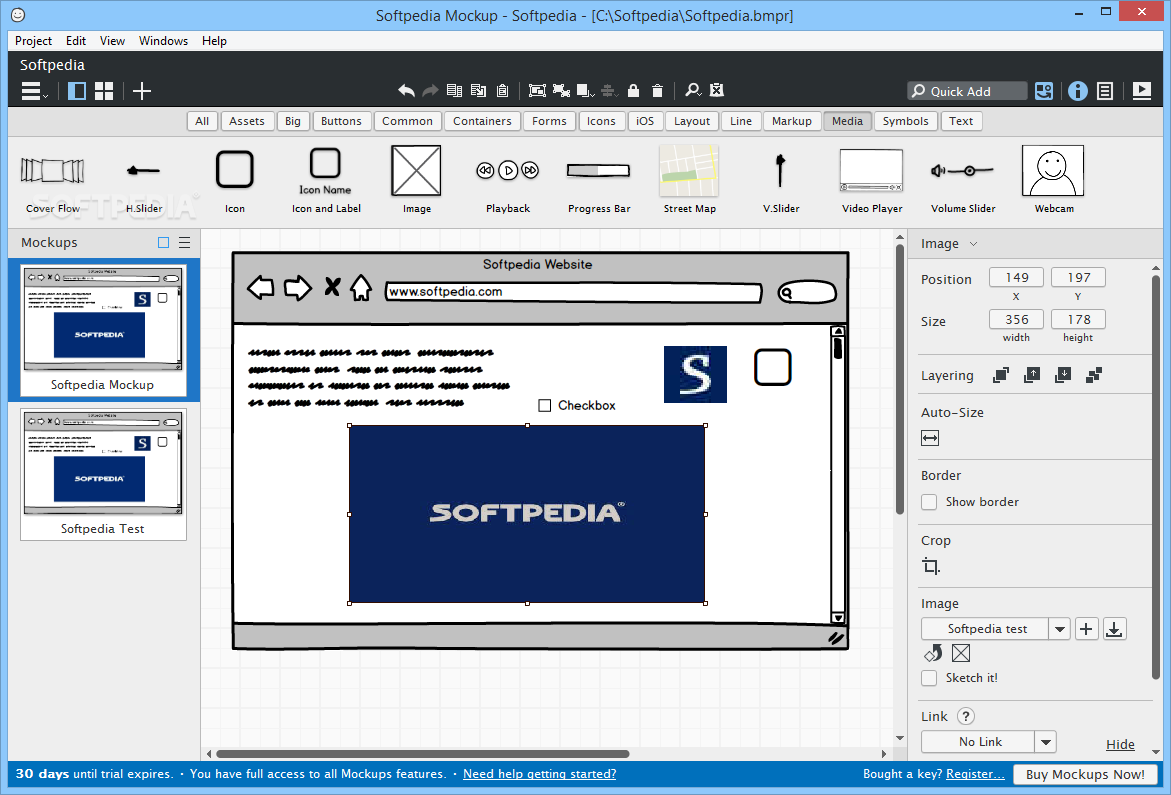Click the Position X value field
The image size is (1171, 795).
click(x=1016, y=278)
